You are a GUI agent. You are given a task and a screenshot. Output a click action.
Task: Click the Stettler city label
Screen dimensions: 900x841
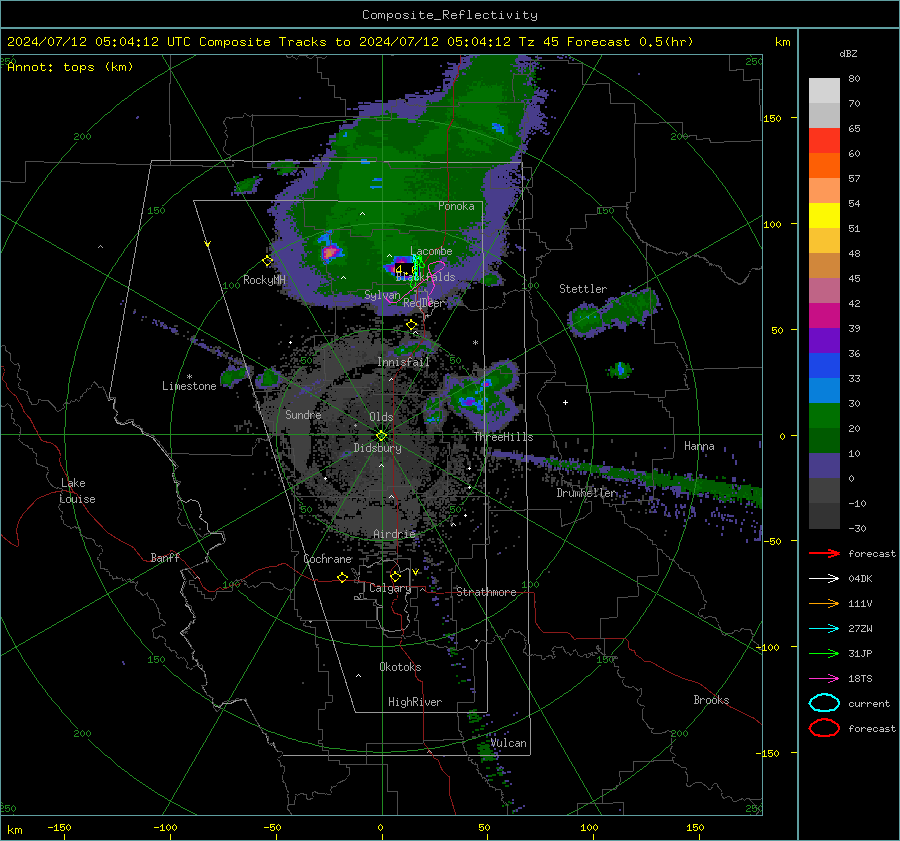[583, 289]
